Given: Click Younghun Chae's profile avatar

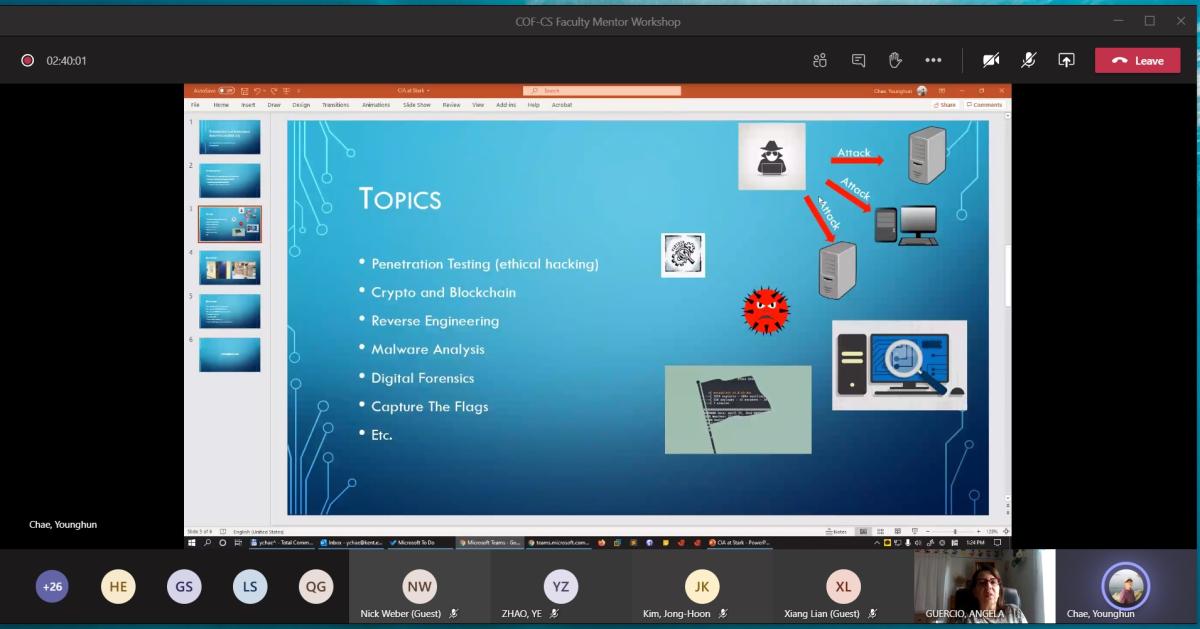Looking at the screenshot, I should click(1126, 585).
